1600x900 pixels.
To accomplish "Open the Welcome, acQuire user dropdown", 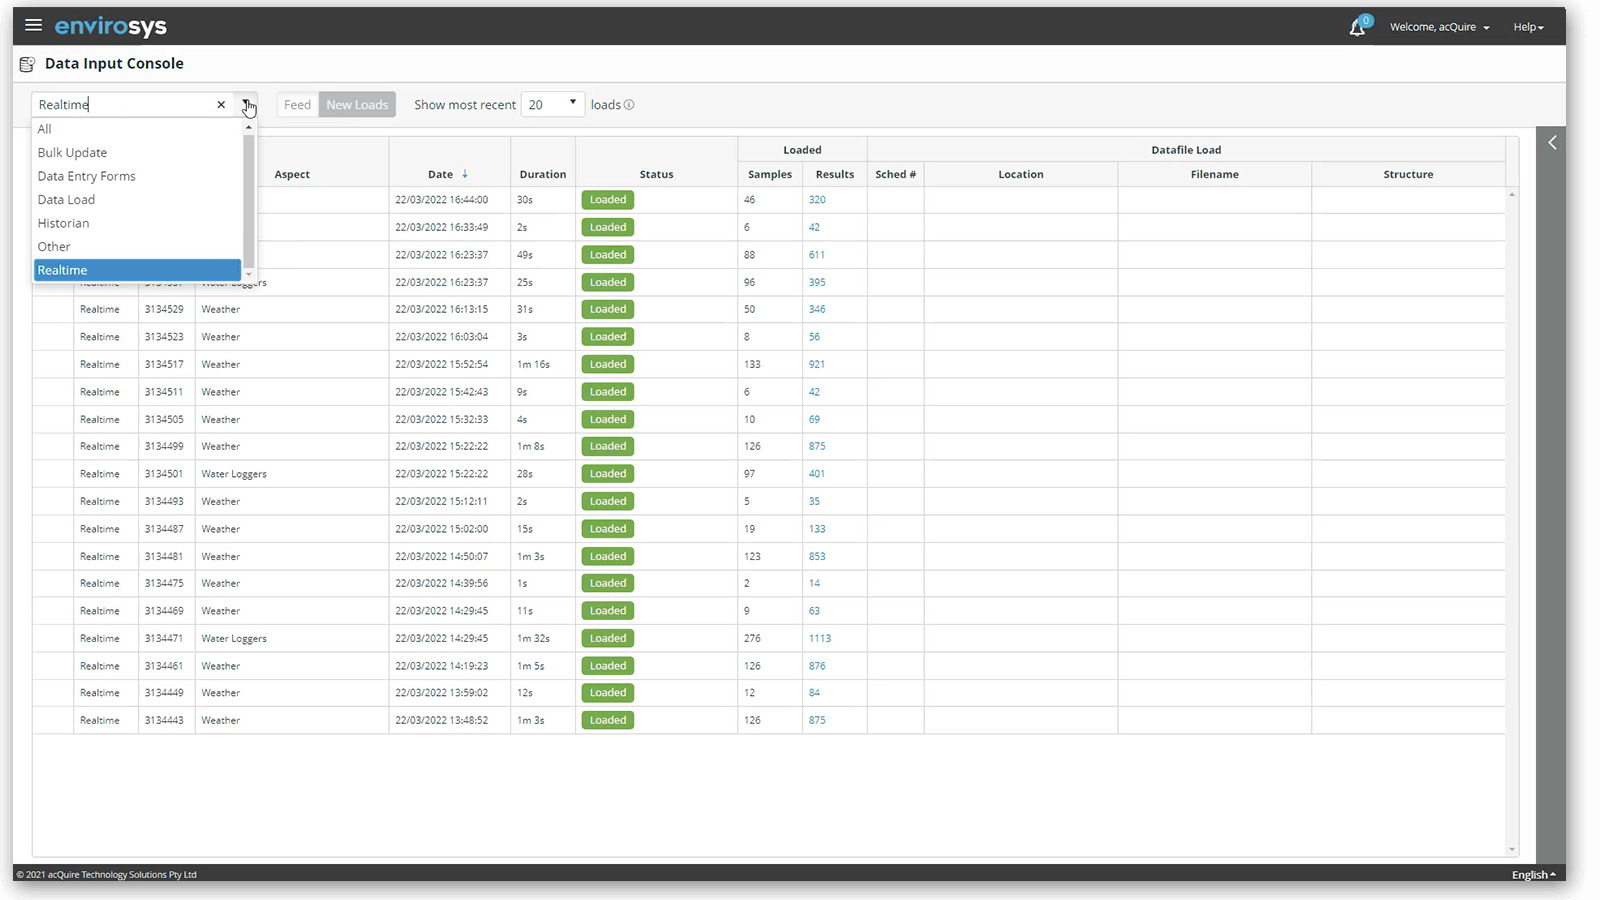I will (1439, 27).
